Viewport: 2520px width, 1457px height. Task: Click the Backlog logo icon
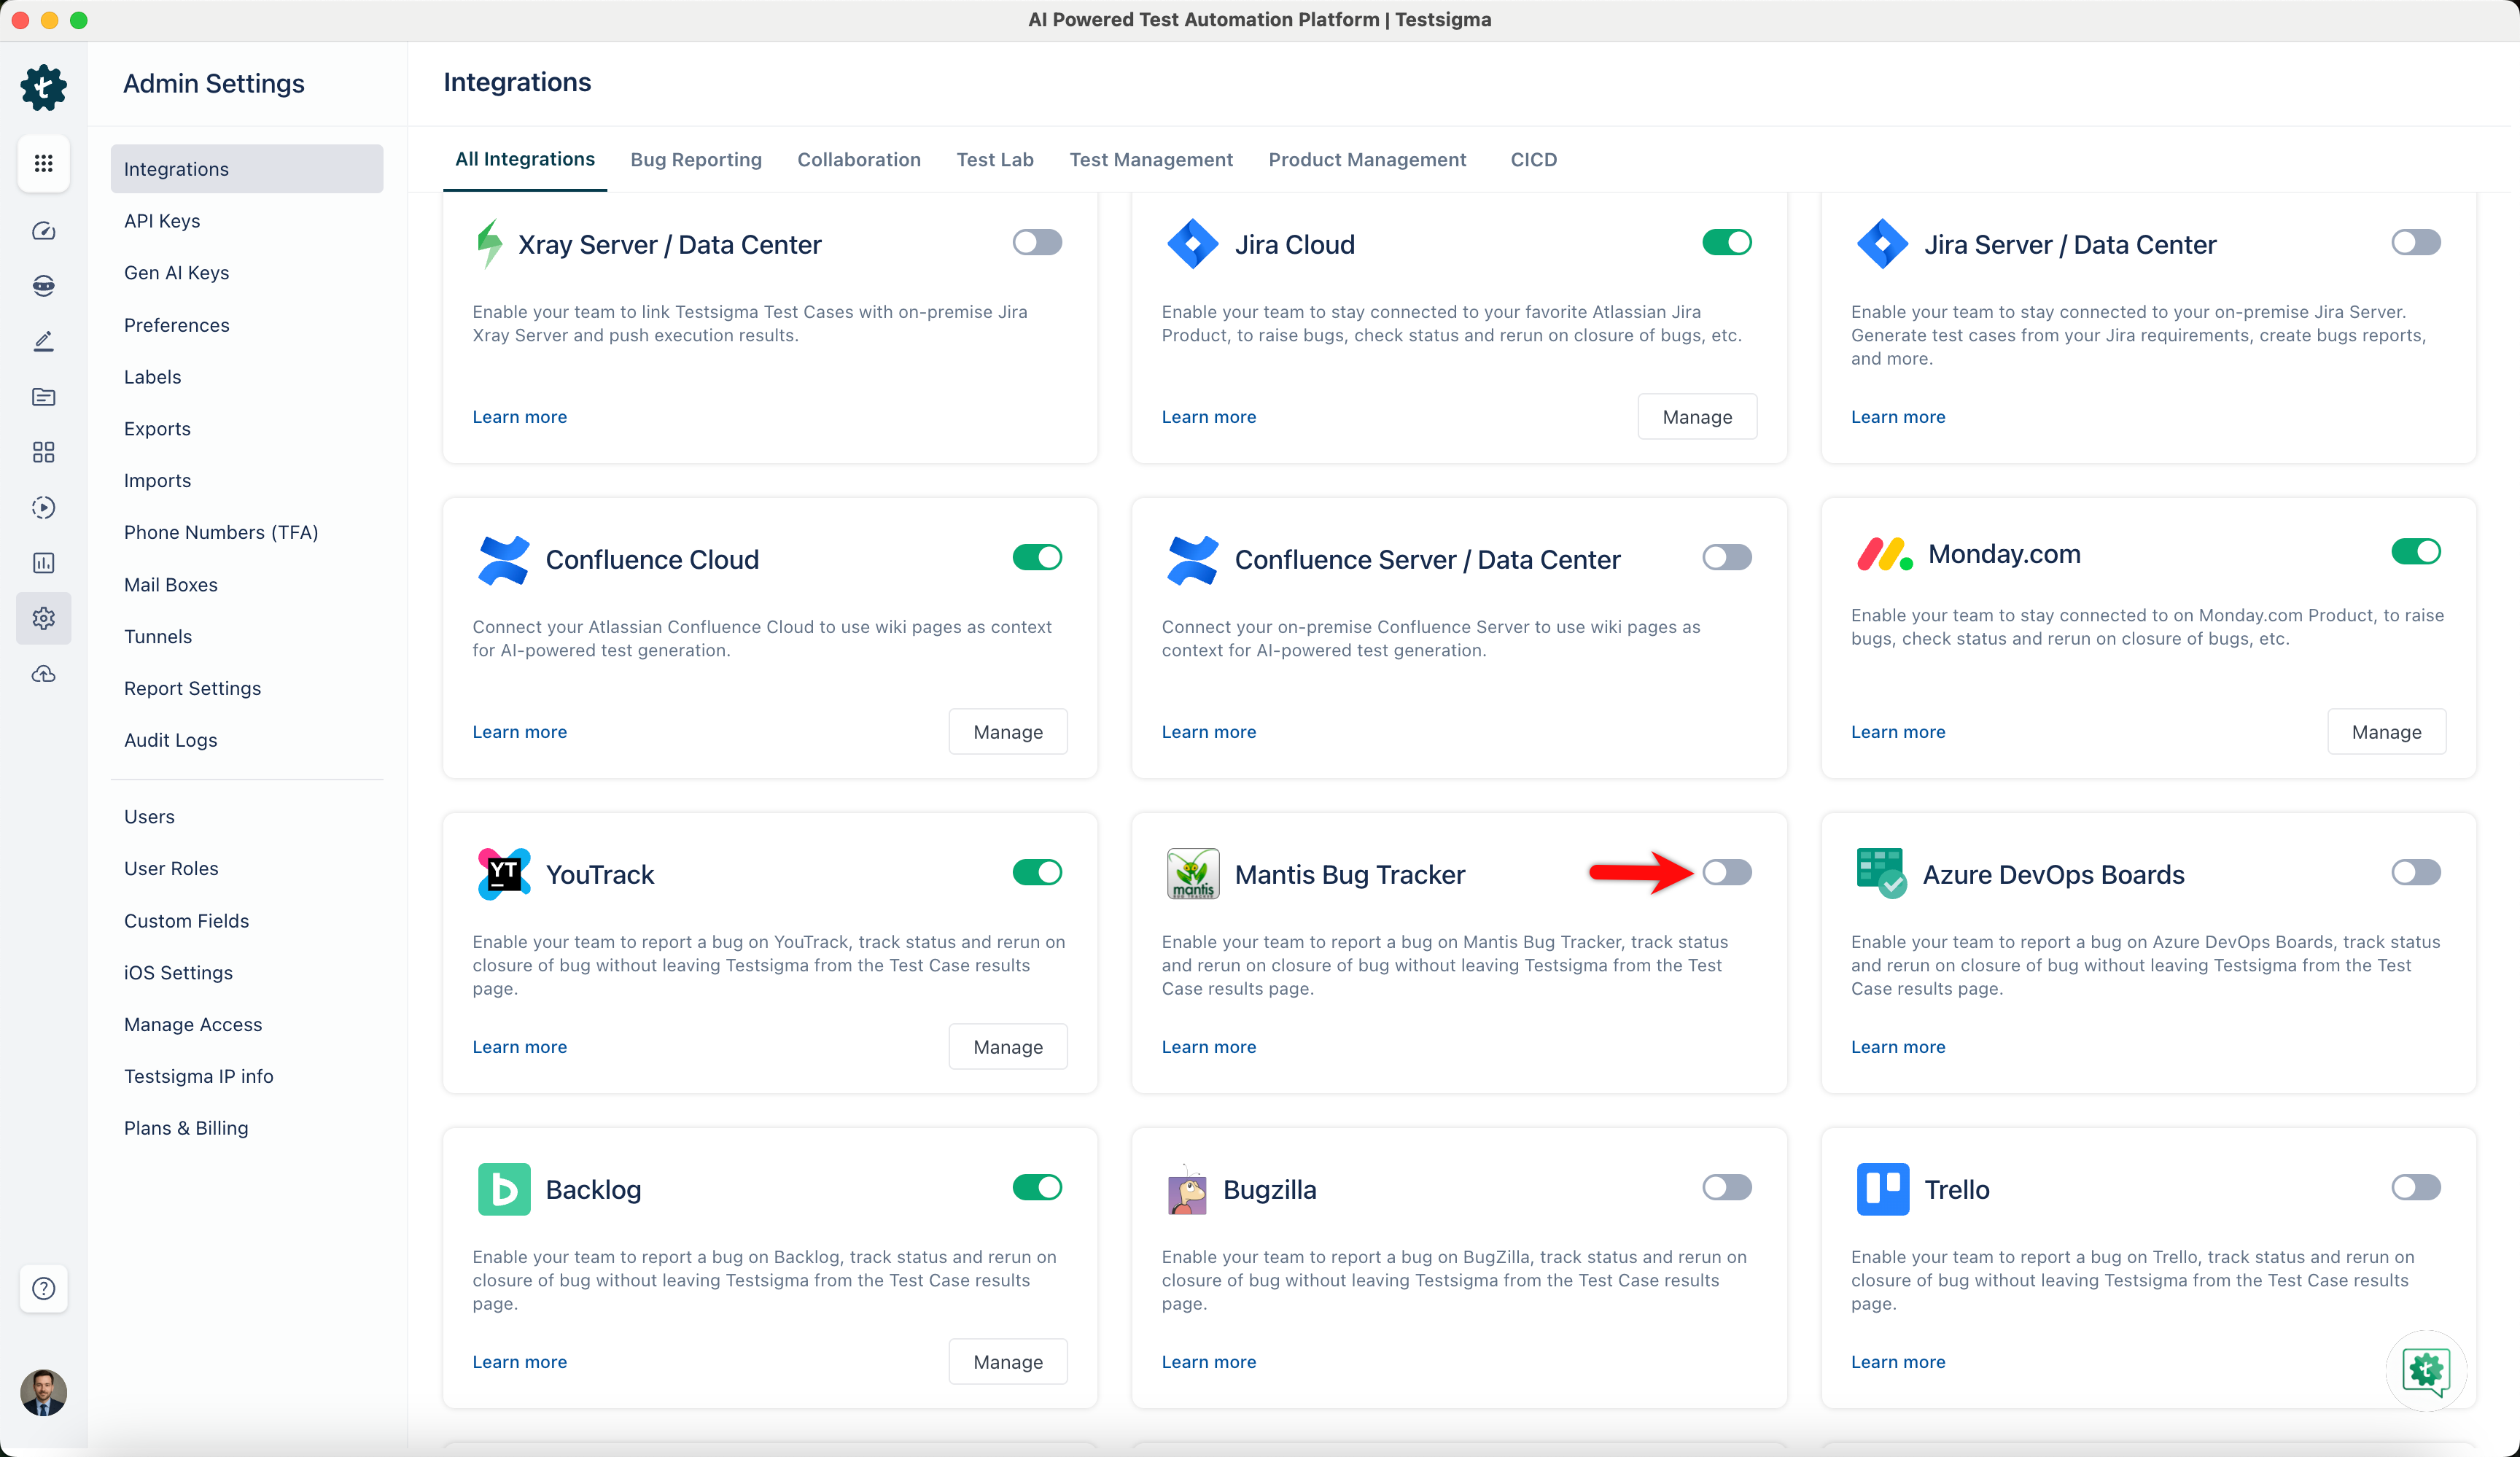504,1189
